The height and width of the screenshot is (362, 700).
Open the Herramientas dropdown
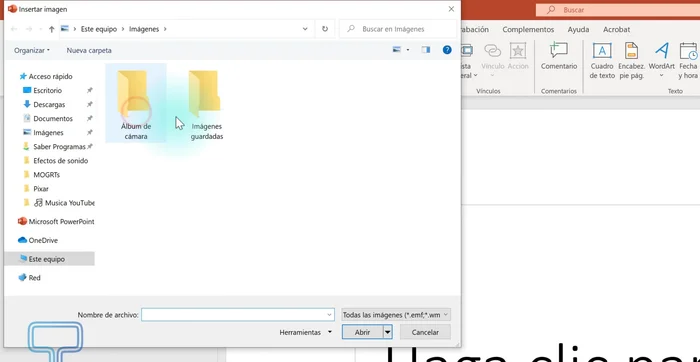point(306,333)
